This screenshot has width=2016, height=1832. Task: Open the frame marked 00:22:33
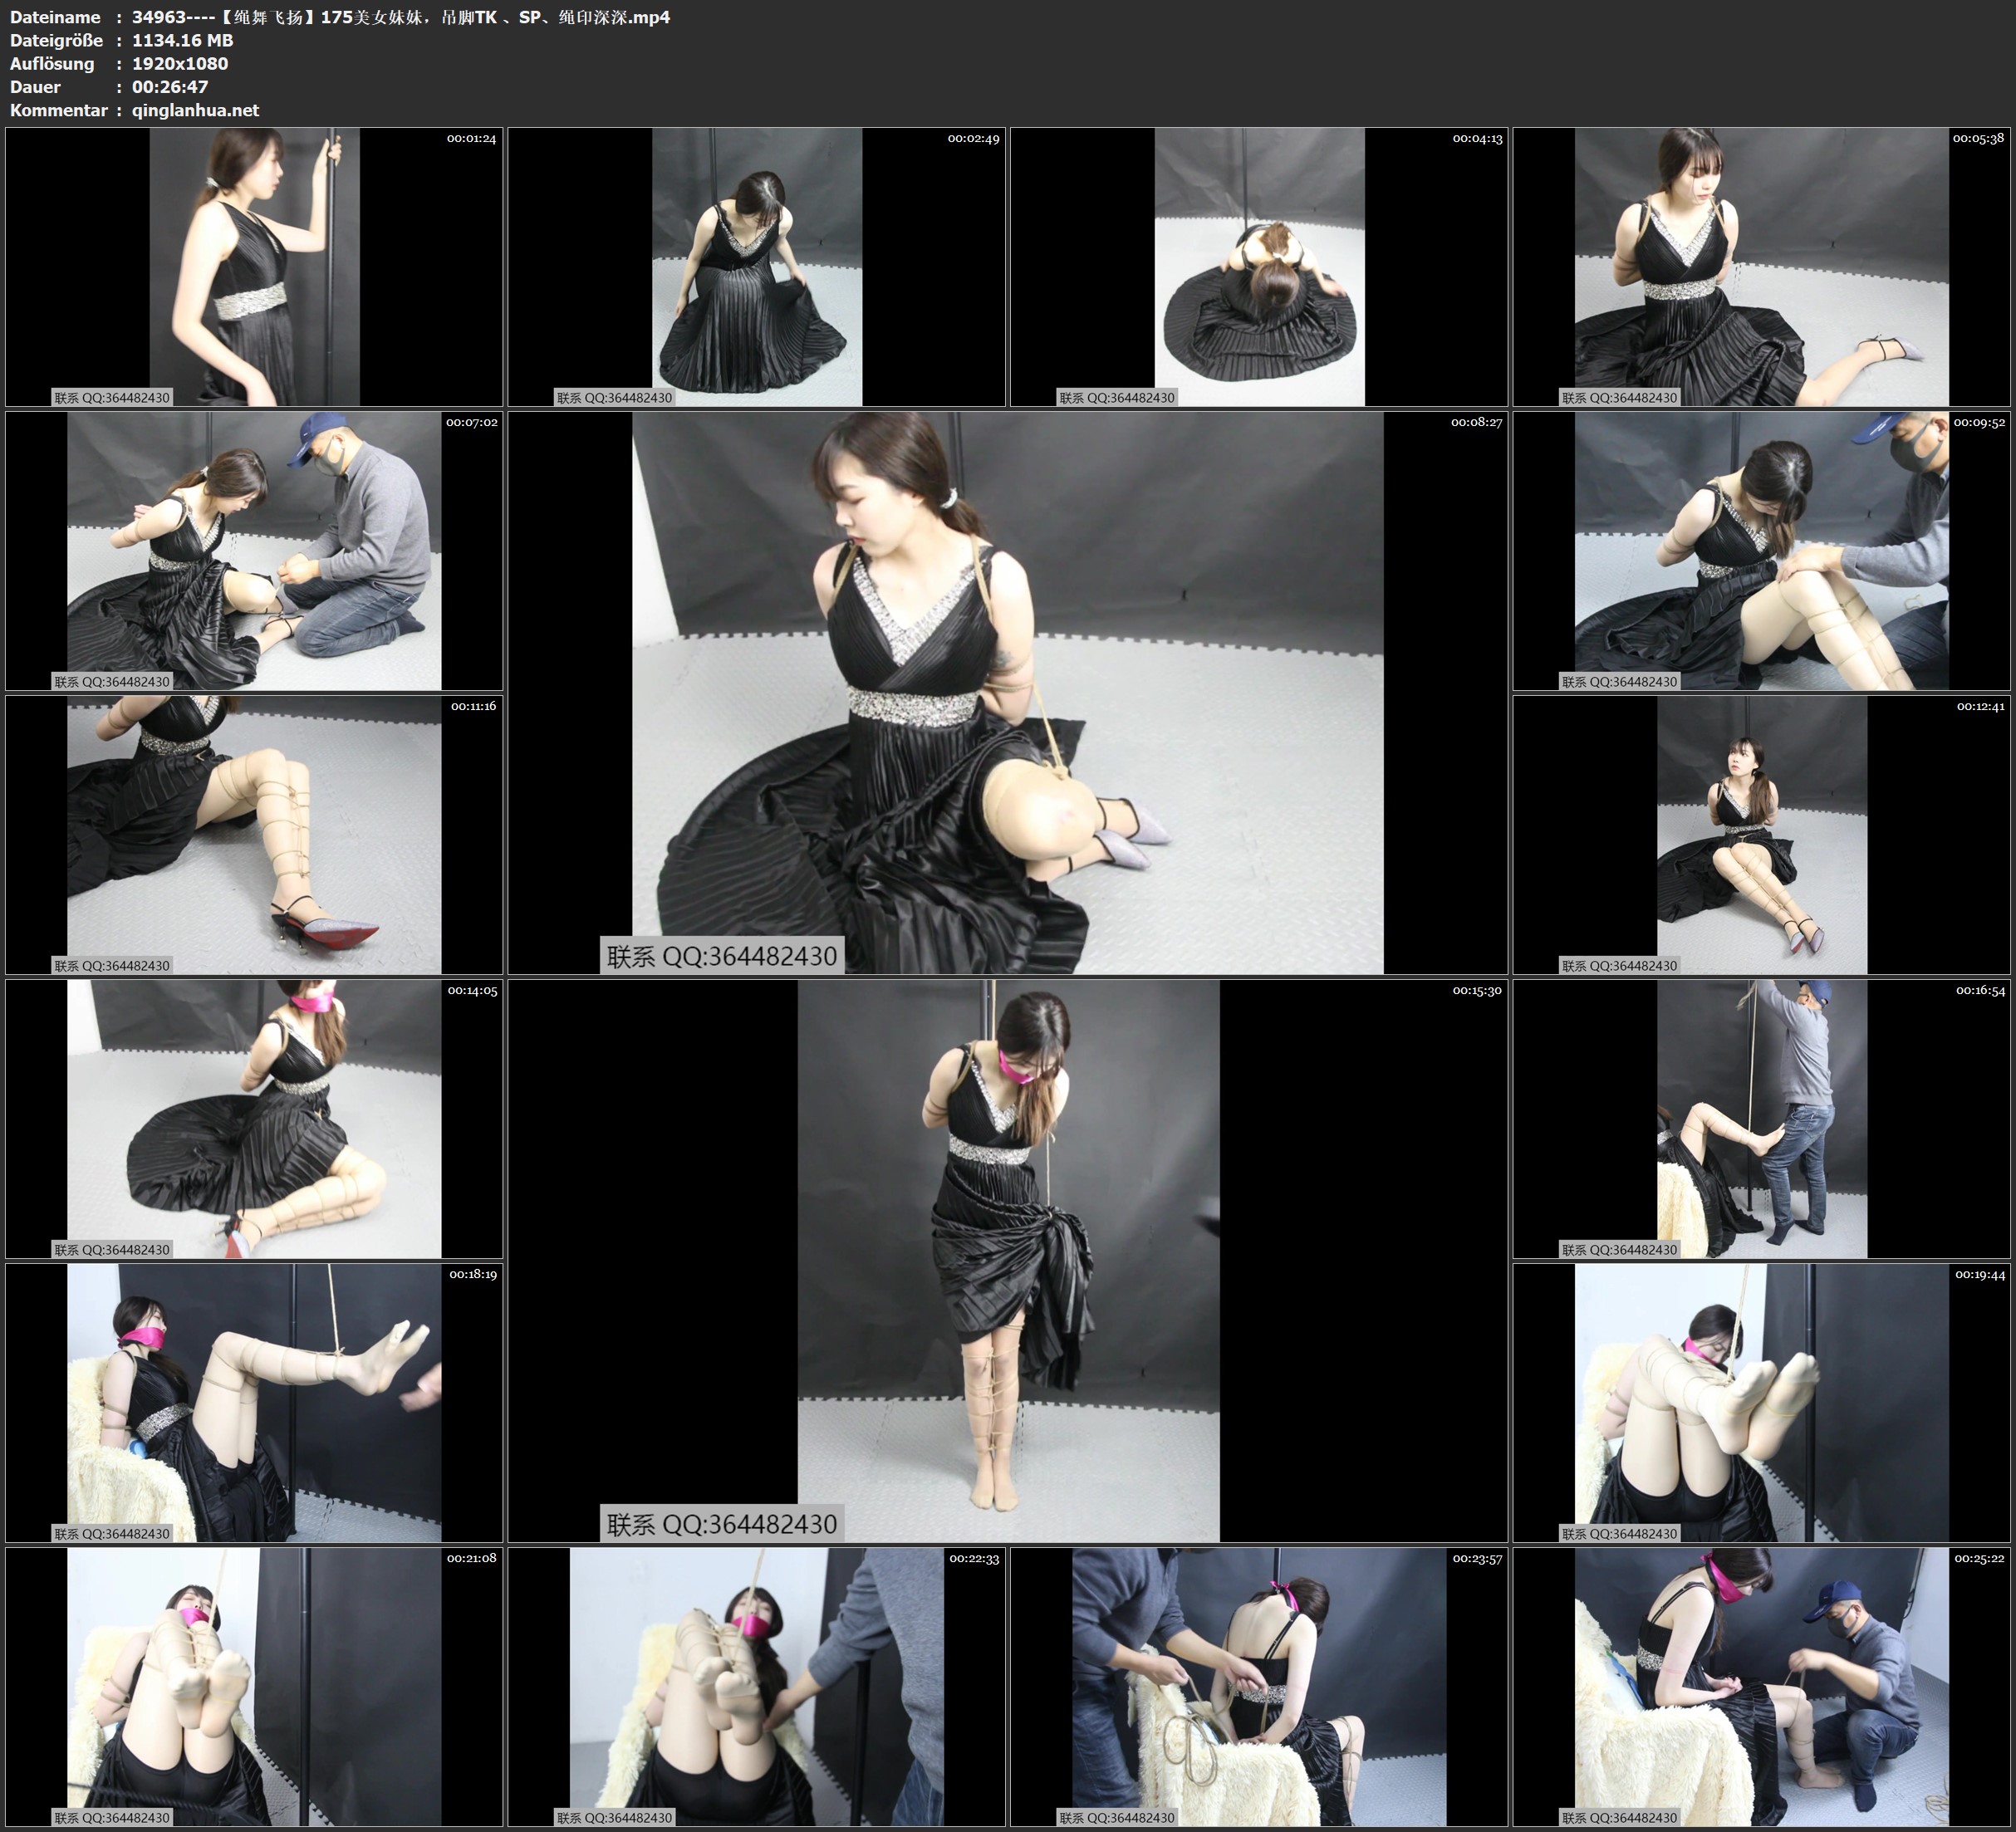pyautogui.click(x=756, y=1686)
